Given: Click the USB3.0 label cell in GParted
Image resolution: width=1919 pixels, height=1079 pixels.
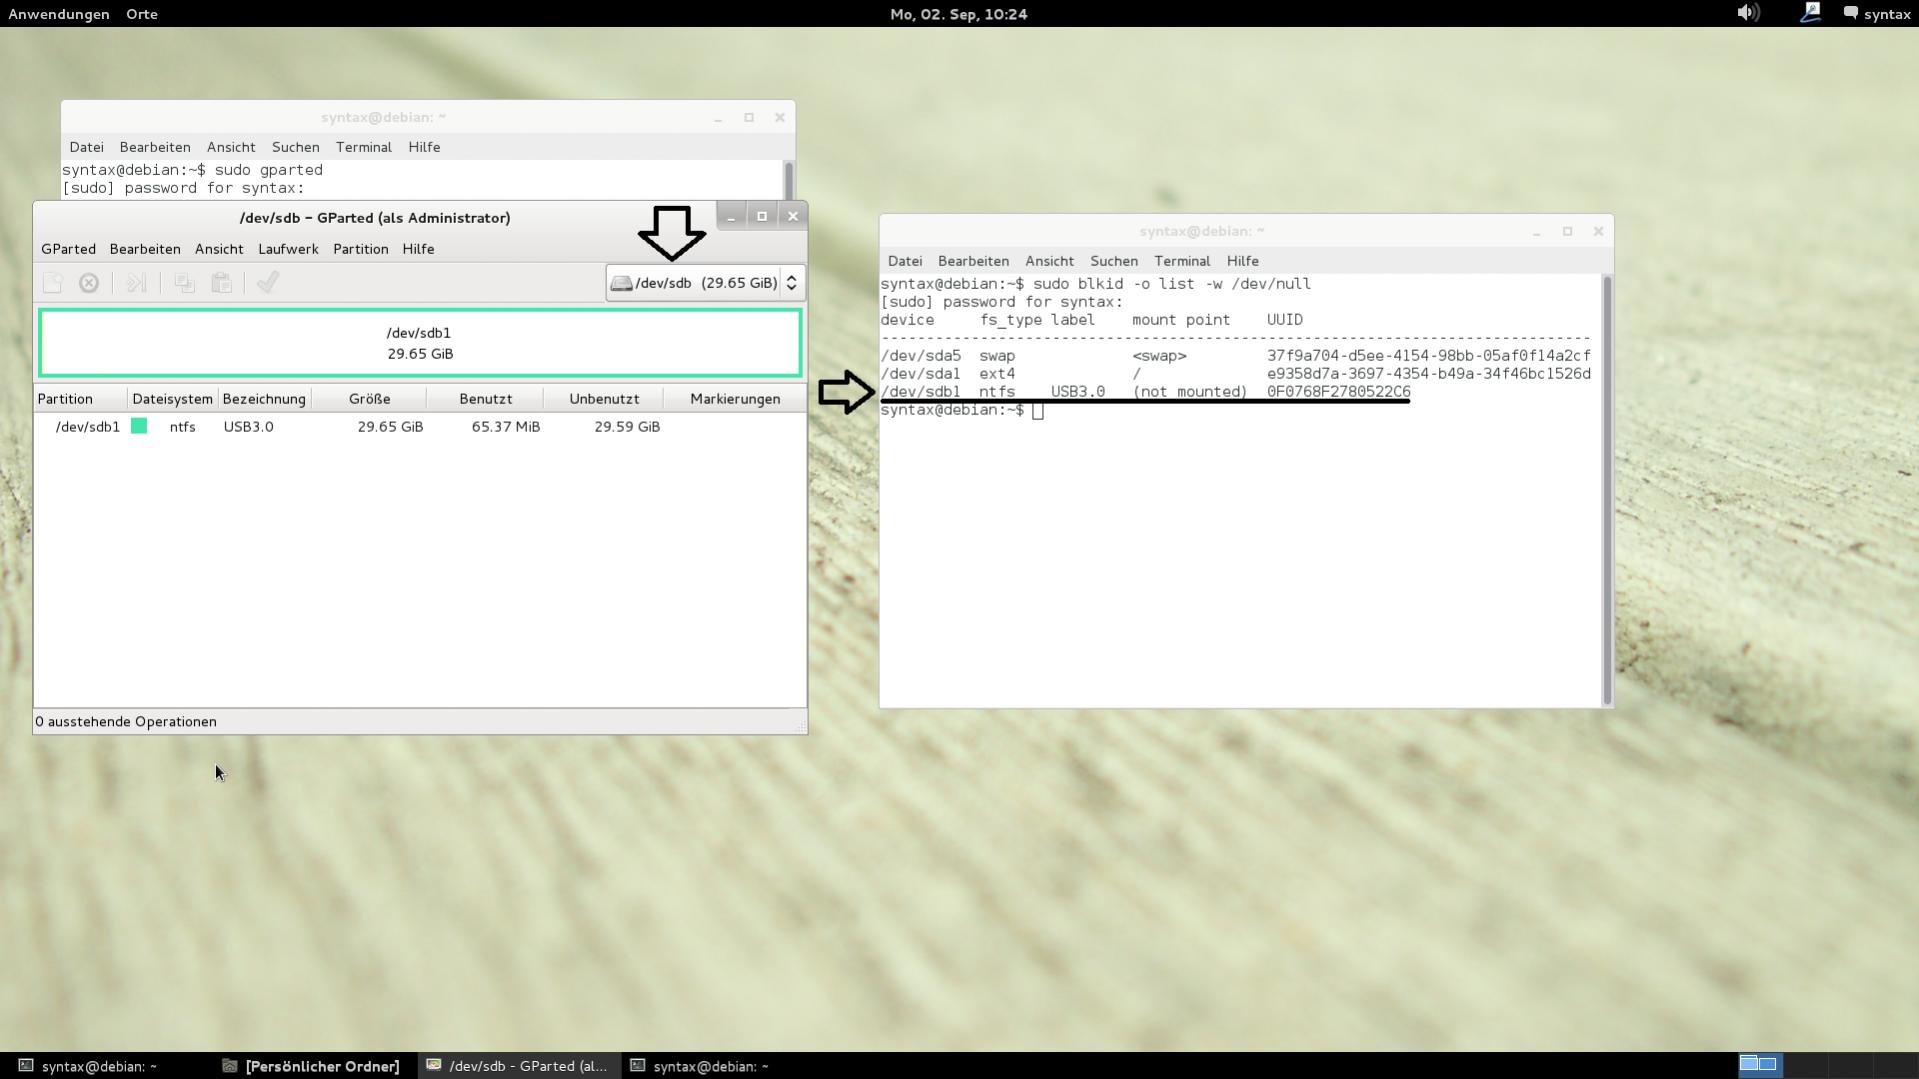Looking at the screenshot, I should click(248, 427).
